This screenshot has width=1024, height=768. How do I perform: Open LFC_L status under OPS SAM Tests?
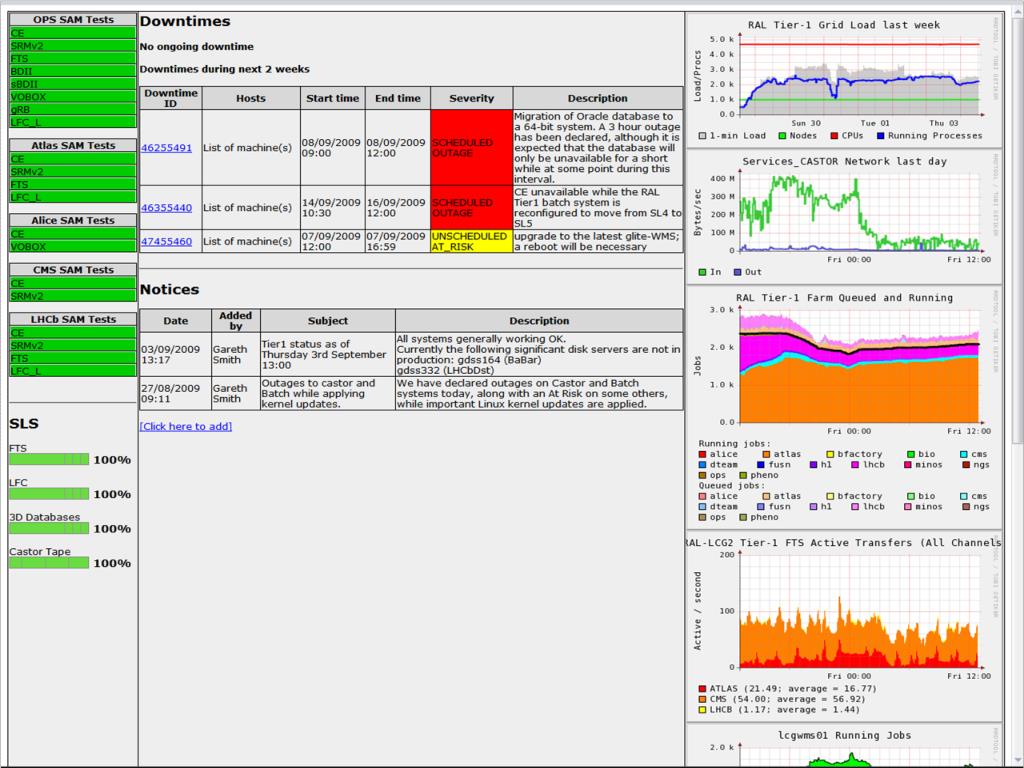72,122
